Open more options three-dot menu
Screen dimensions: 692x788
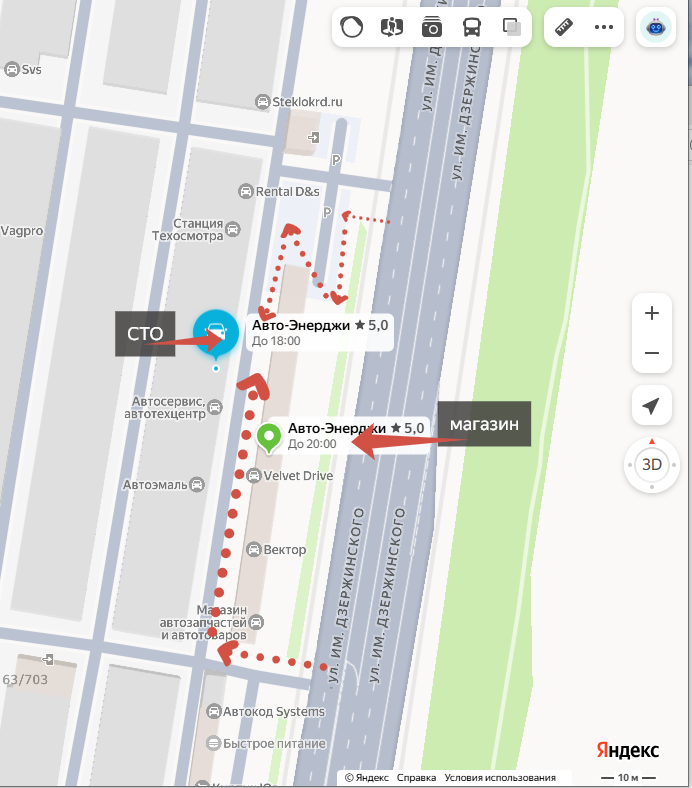pos(604,27)
